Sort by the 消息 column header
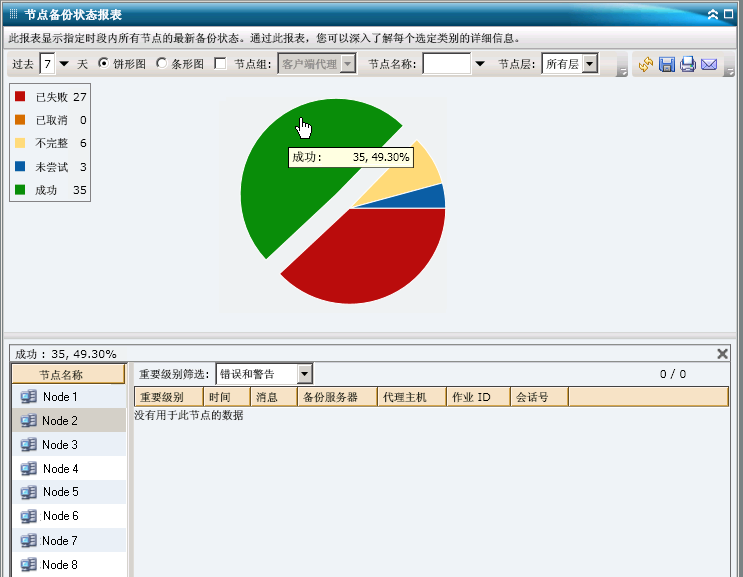This screenshot has width=743, height=577. [274, 397]
